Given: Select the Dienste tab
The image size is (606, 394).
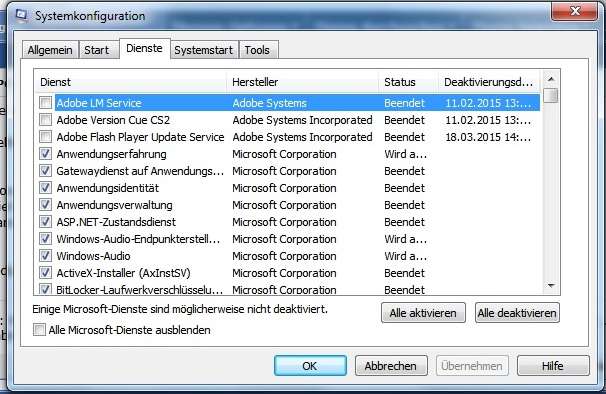Looking at the screenshot, I should (145, 49).
